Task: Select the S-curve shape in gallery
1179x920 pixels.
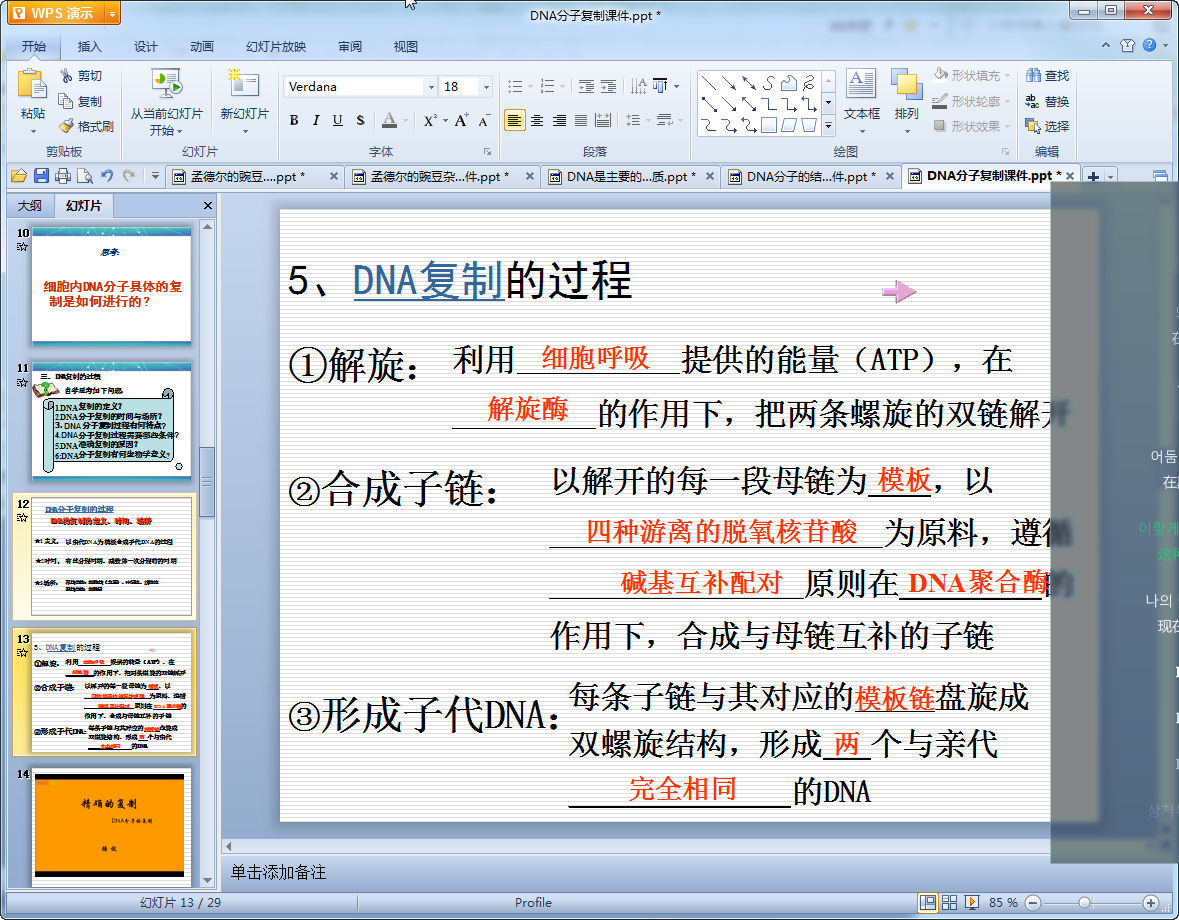Action: pos(768,83)
